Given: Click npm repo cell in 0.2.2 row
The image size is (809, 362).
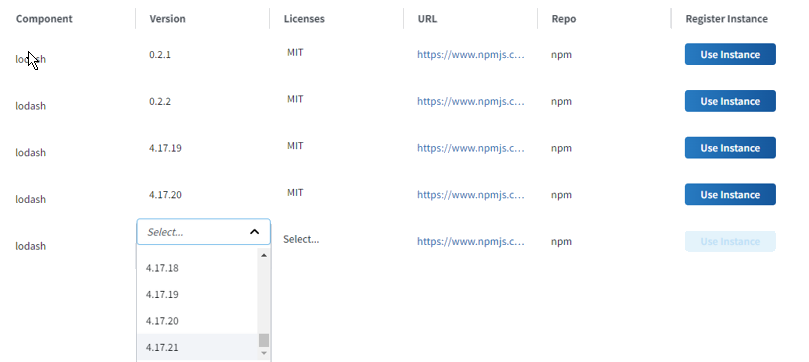Looking at the screenshot, I should click(x=561, y=102).
